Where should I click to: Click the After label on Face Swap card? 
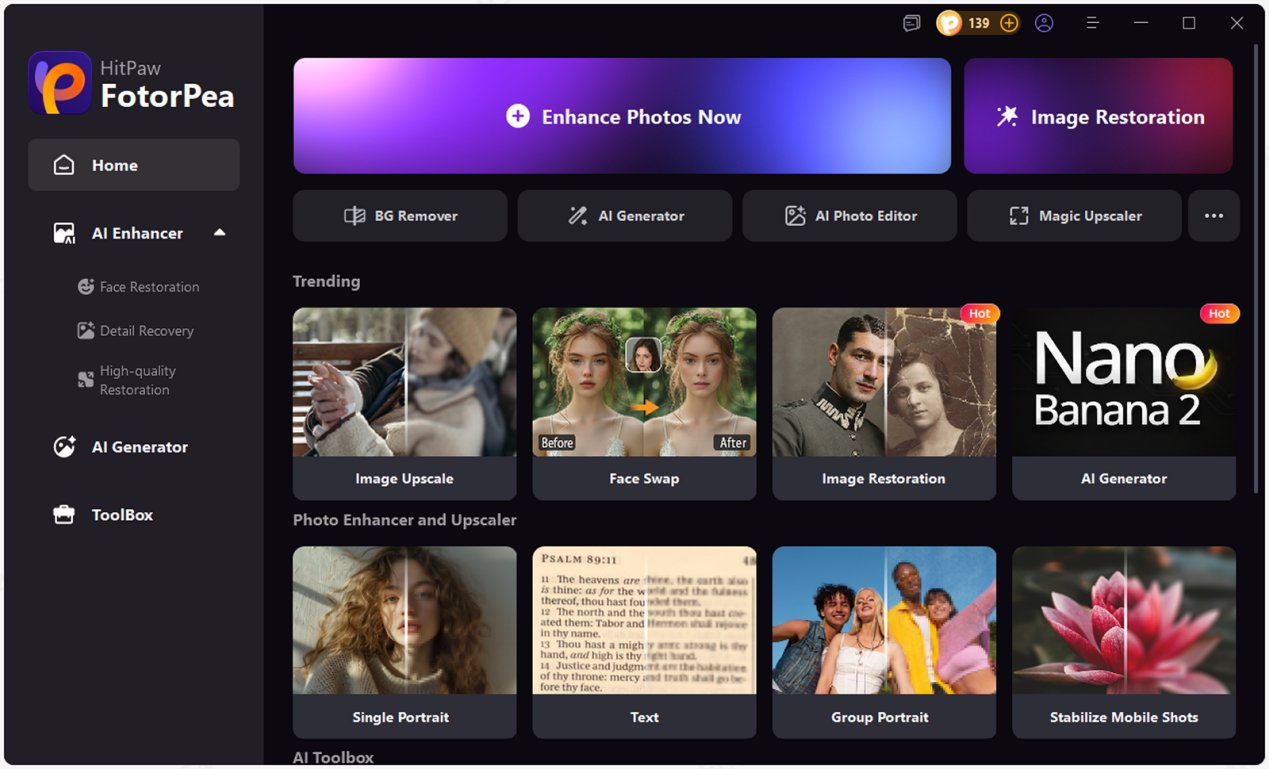pos(733,442)
